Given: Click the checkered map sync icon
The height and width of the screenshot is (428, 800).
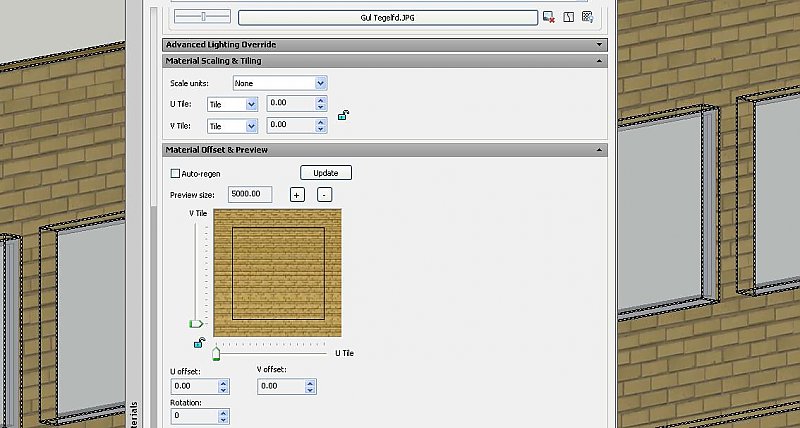Looking at the screenshot, I should [588, 17].
